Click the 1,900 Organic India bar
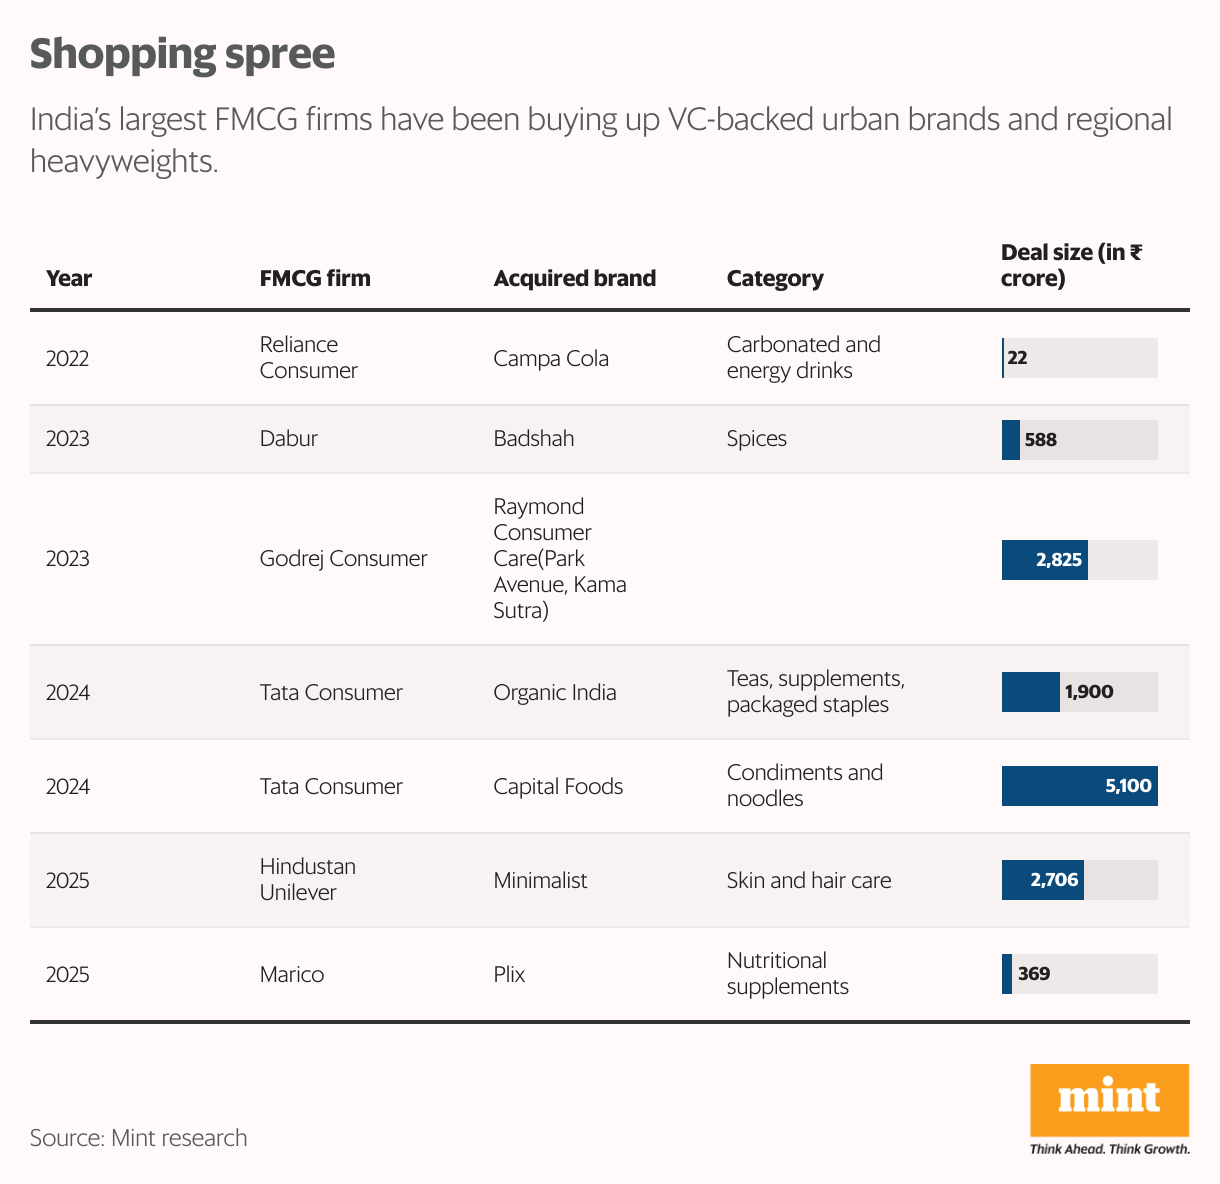Screen dimensions: 1220x1184 point(1031,692)
